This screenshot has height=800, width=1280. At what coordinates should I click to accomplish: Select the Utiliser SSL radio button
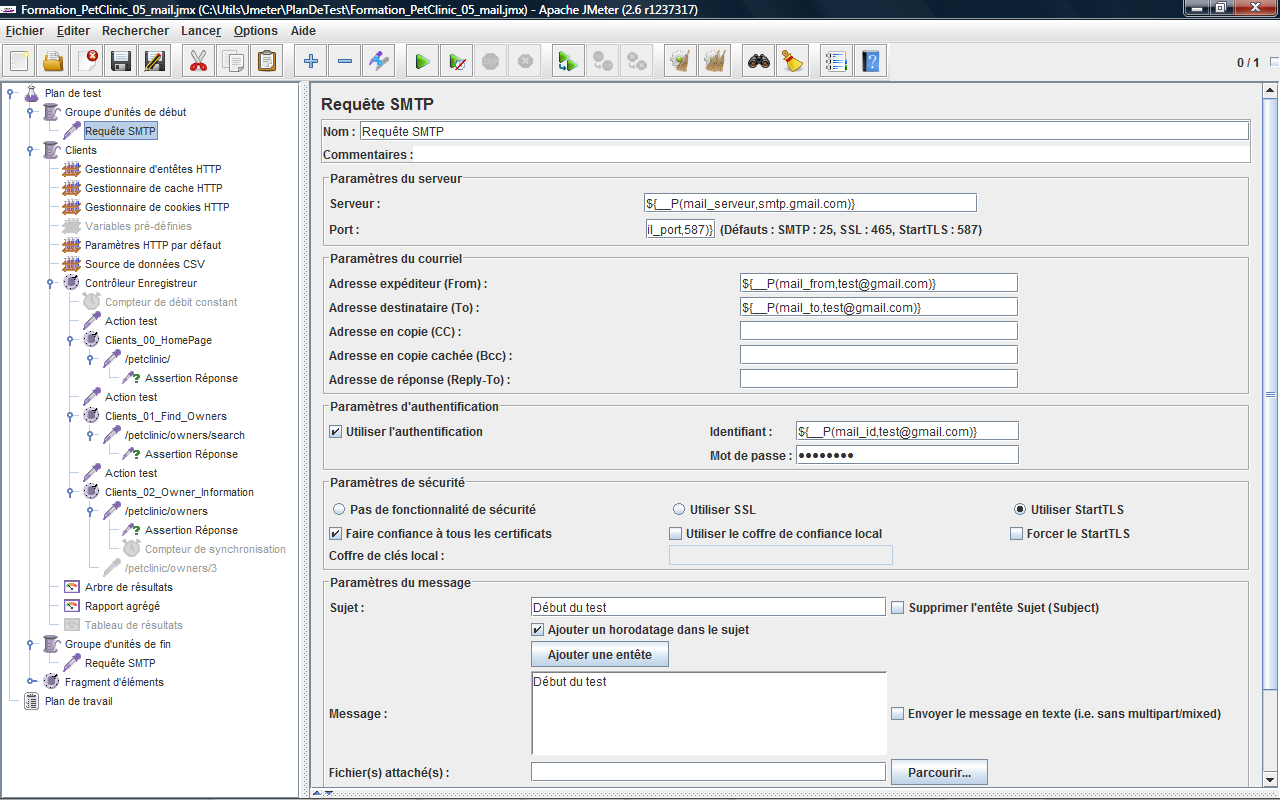point(679,510)
